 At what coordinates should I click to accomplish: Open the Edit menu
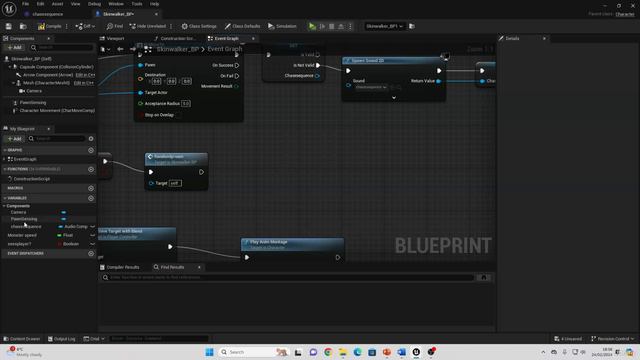pos(40,4)
